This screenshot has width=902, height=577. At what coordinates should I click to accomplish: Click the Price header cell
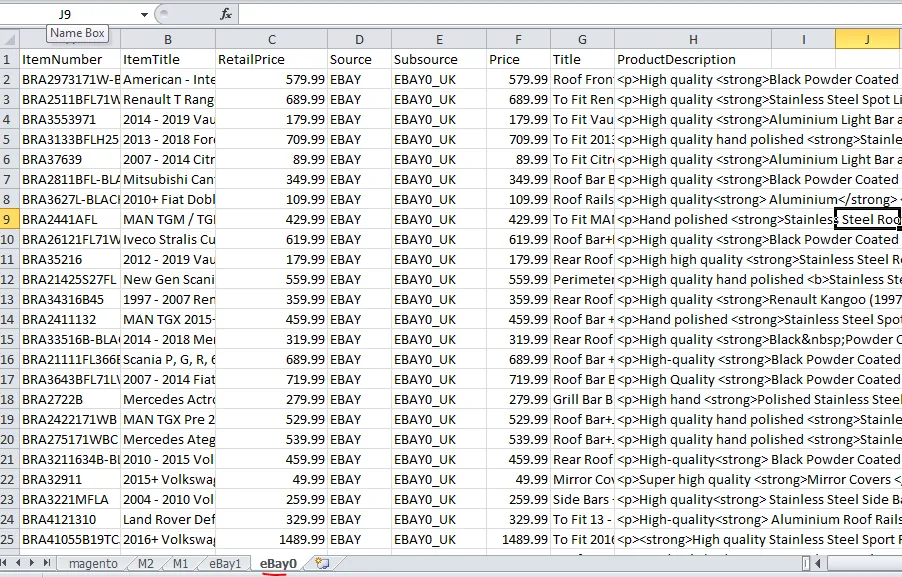click(x=518, y=59)
